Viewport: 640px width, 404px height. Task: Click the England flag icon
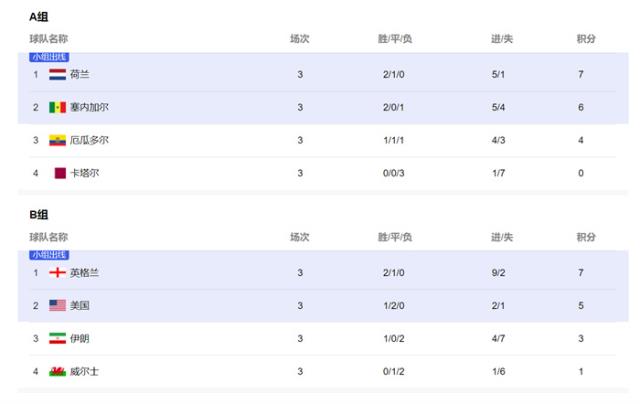pos(58,272)
